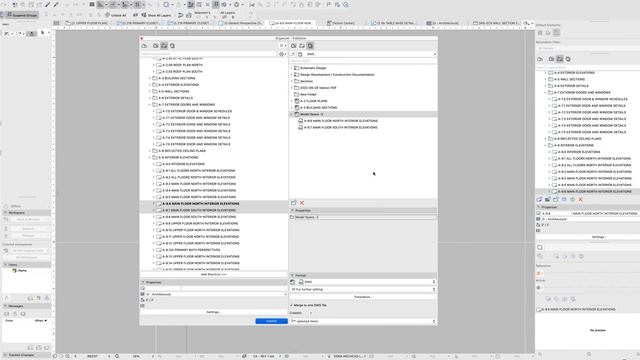Select A-8 REFLECTED CEILING PLANS in Organizer left tree

pos(182,151)
